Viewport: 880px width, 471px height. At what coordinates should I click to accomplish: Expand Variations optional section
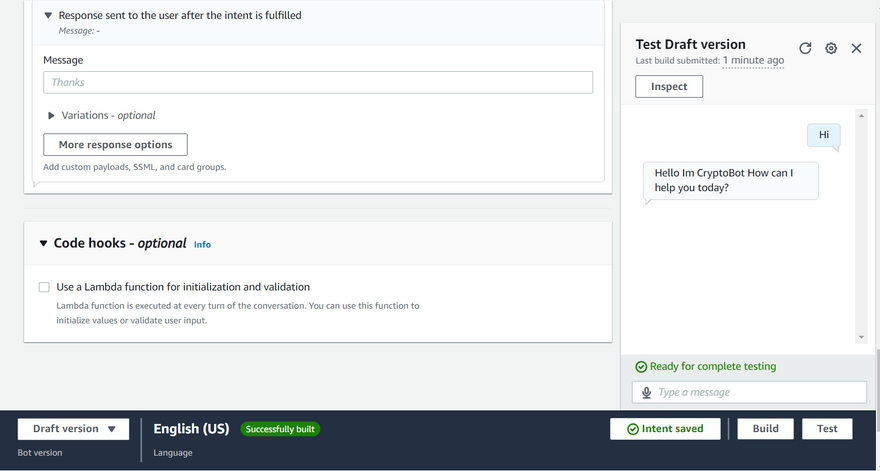(52, 115)
